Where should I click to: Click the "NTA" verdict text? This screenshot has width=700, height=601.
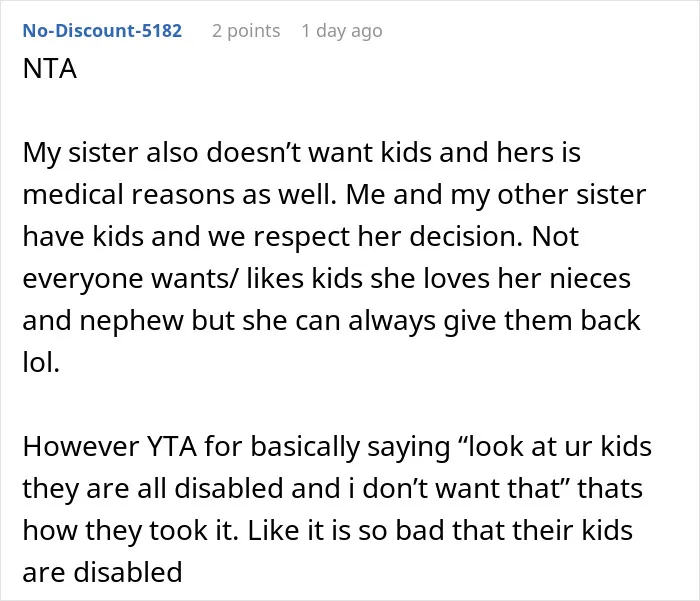[x=50, y=69]
